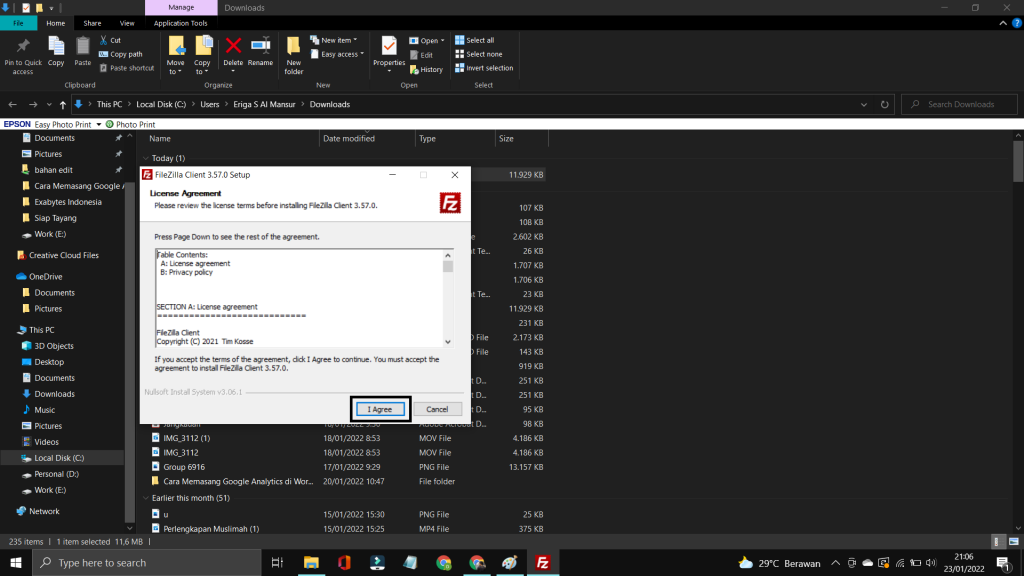The height and width of the screenshot is (576, 1024).
Task: Cancel the FileZilla Client setup
Action: tap(437, 408)
